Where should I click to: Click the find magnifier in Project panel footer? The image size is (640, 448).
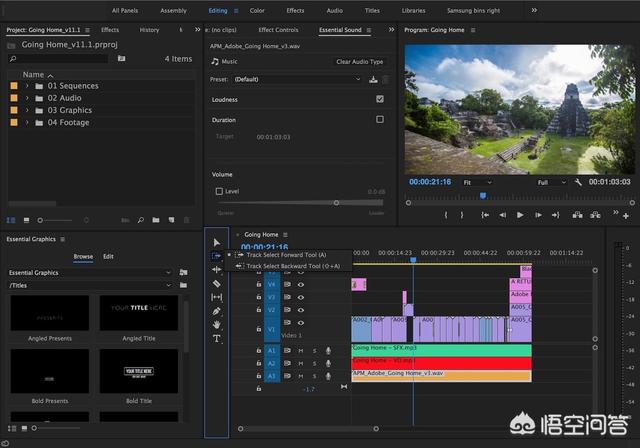[x=141, y=220]
